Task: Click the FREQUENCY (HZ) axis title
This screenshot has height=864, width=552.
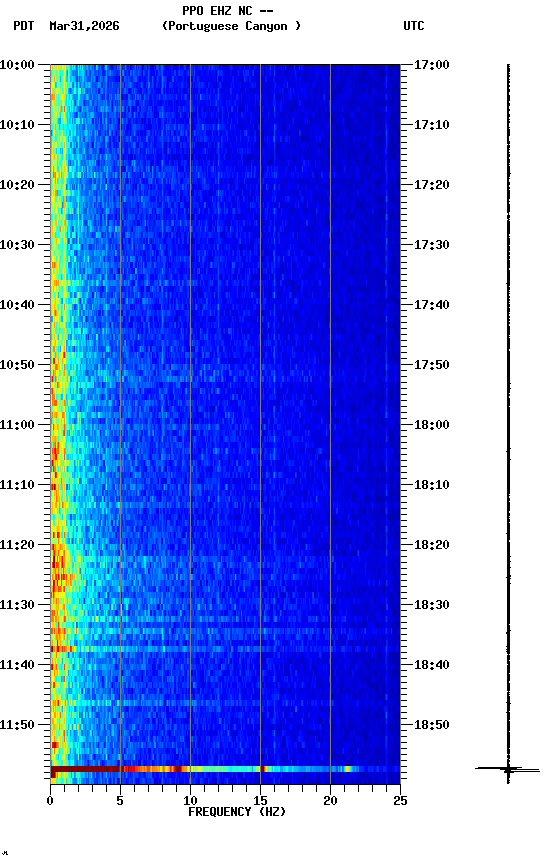Action: coord(237,812)
